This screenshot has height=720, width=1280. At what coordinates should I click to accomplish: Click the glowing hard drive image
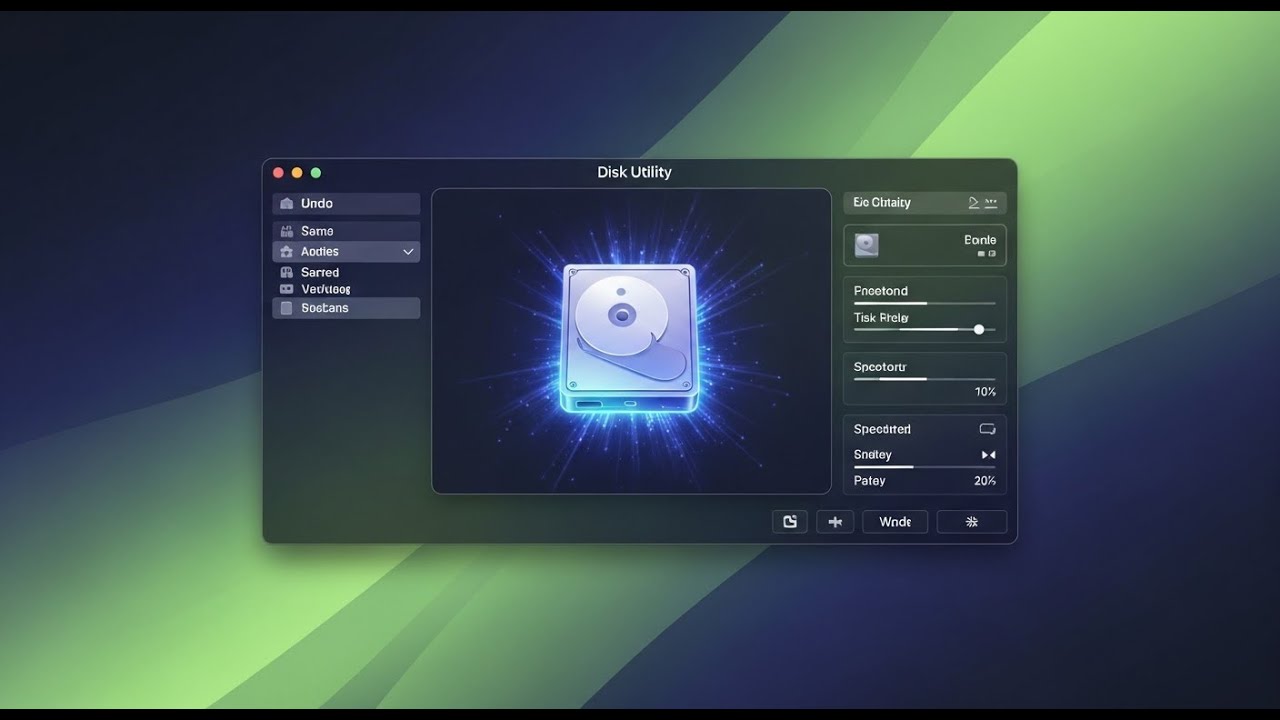(629, 339)
